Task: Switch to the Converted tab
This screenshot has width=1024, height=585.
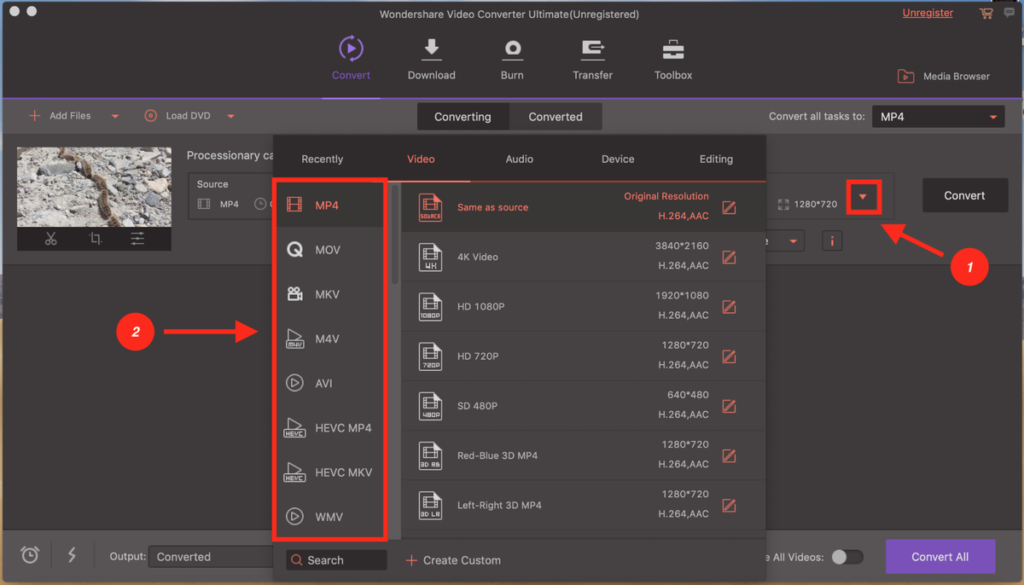Action: point(556,116)
